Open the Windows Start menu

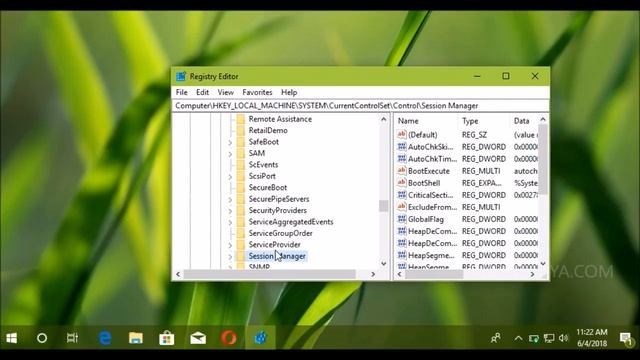tap(11, 338)
